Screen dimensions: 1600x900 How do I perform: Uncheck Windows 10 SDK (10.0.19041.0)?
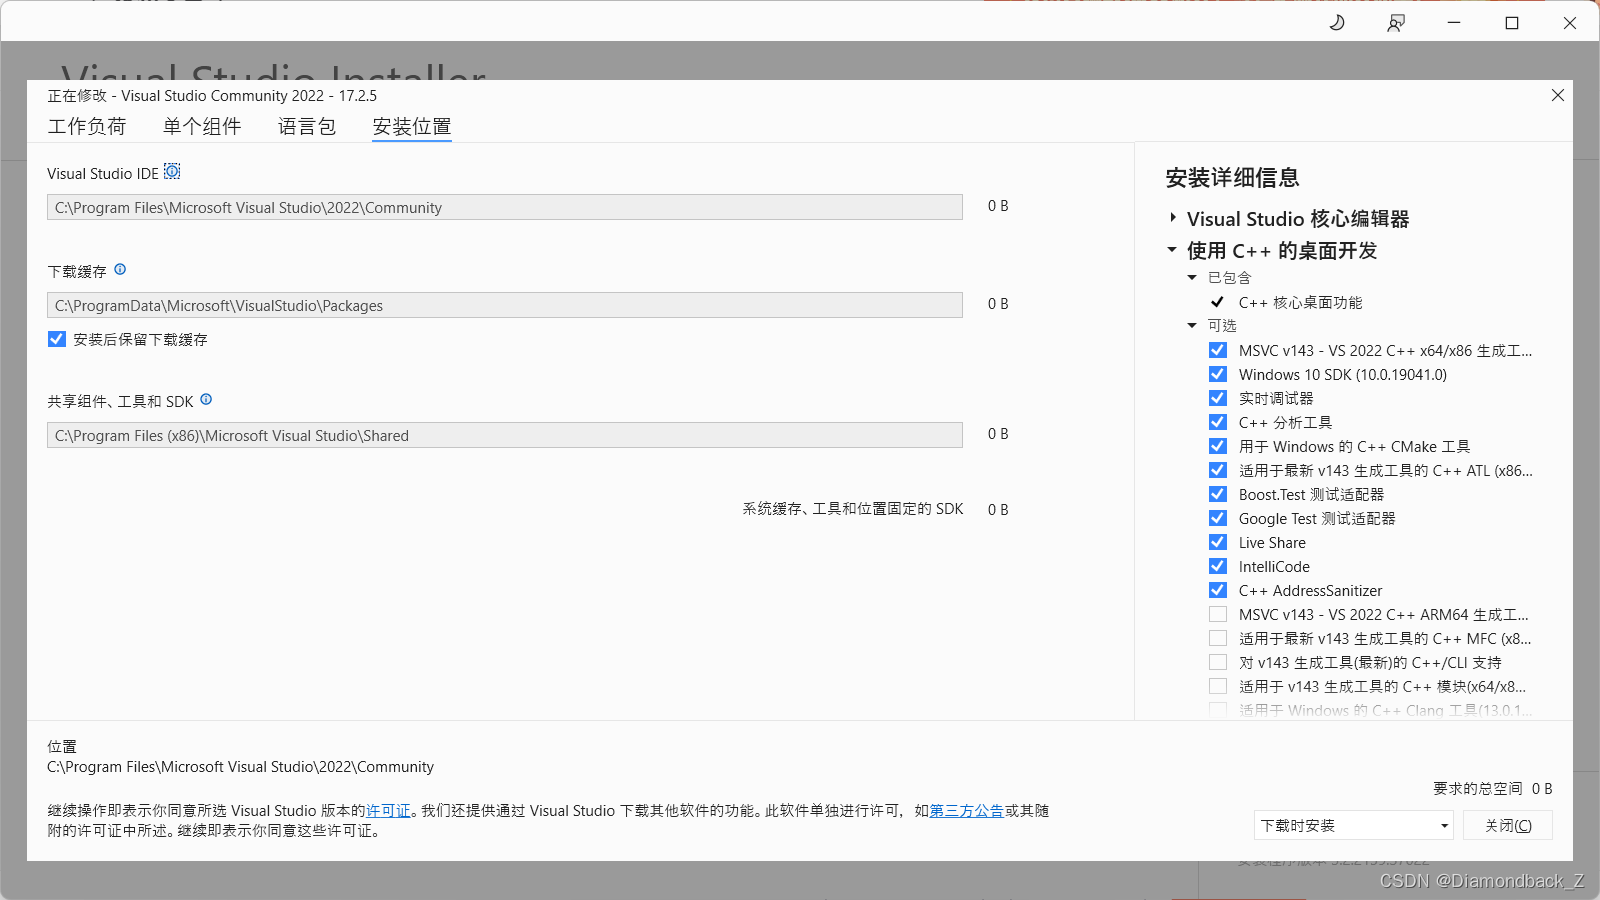[1218, 374]
